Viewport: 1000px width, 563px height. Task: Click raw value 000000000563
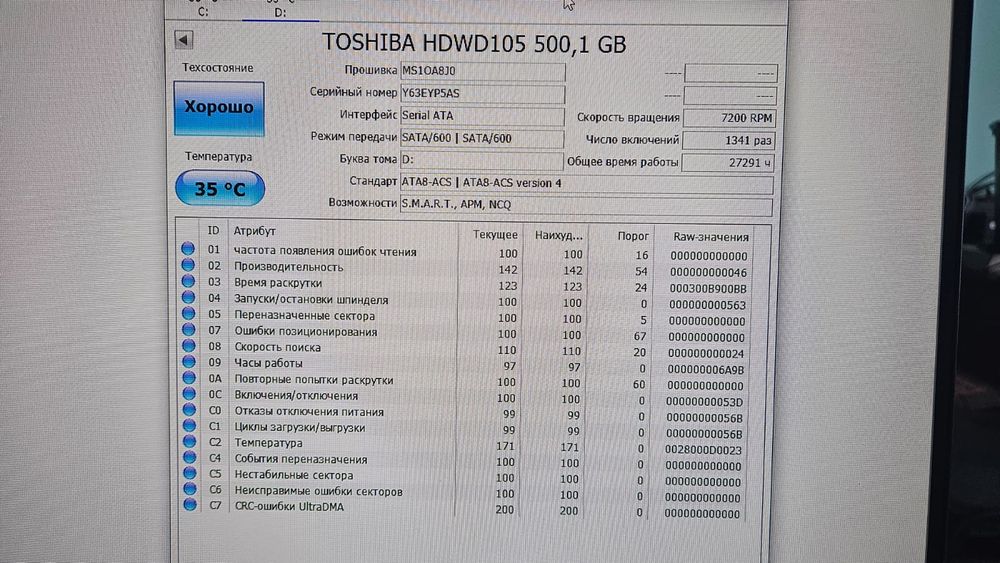click(707, 305)
